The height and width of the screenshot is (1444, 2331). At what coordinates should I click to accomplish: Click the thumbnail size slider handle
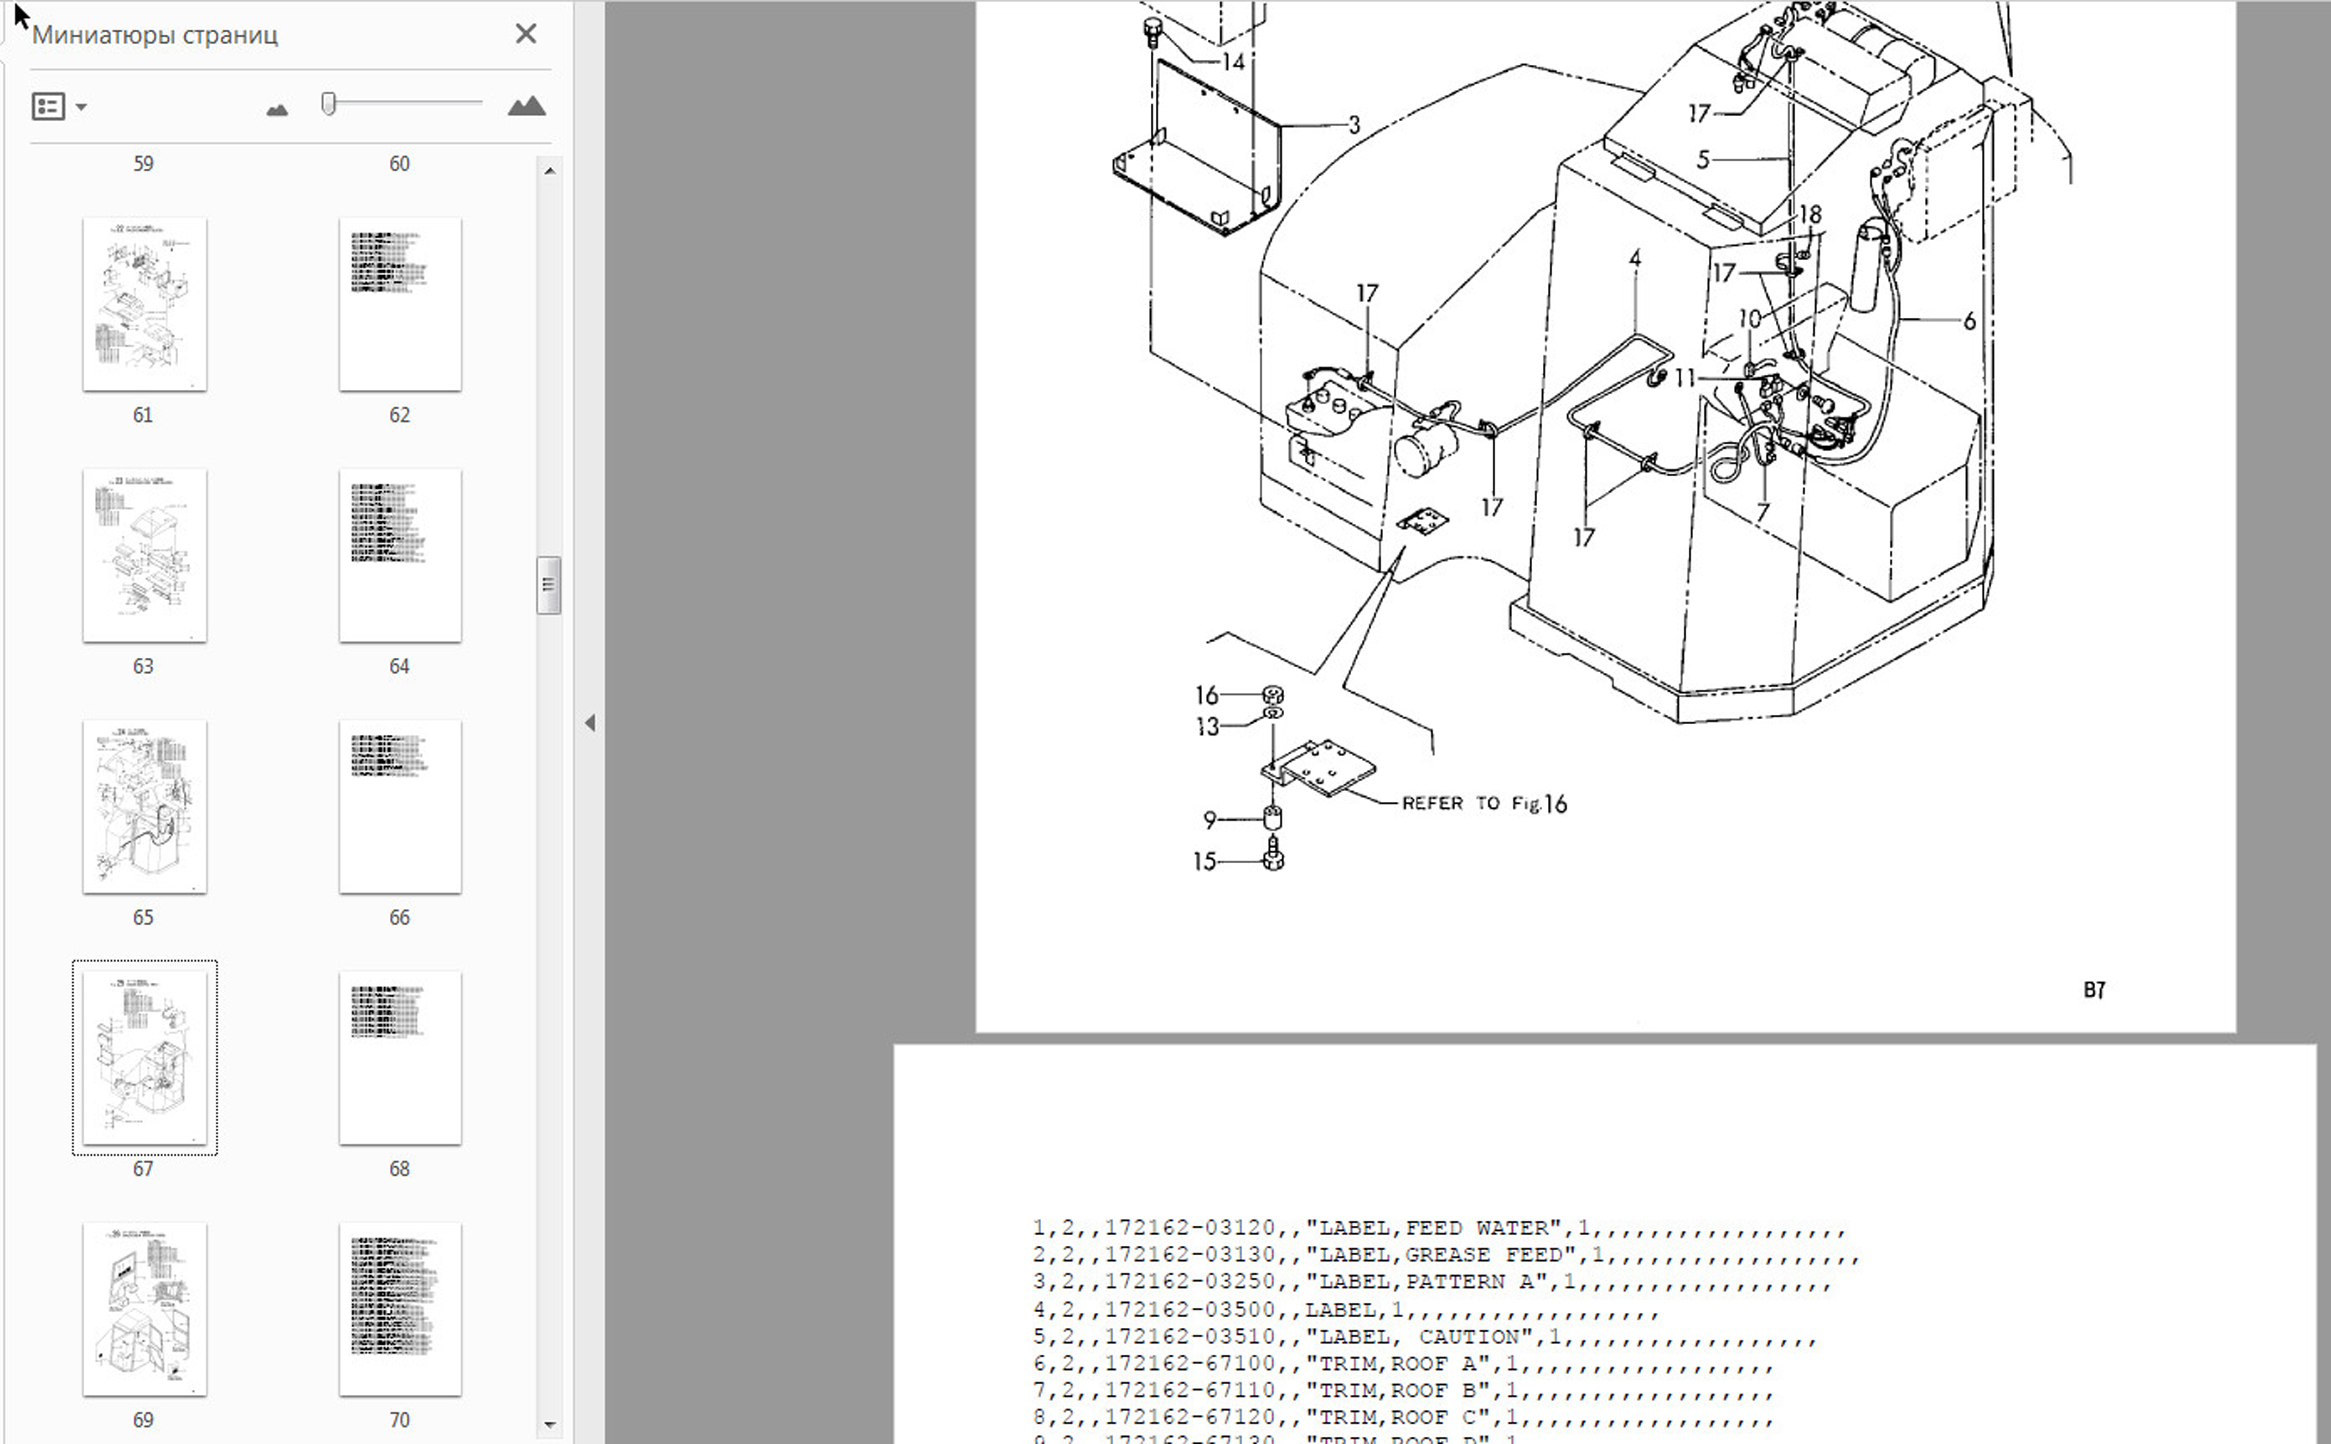click(328, 103)
